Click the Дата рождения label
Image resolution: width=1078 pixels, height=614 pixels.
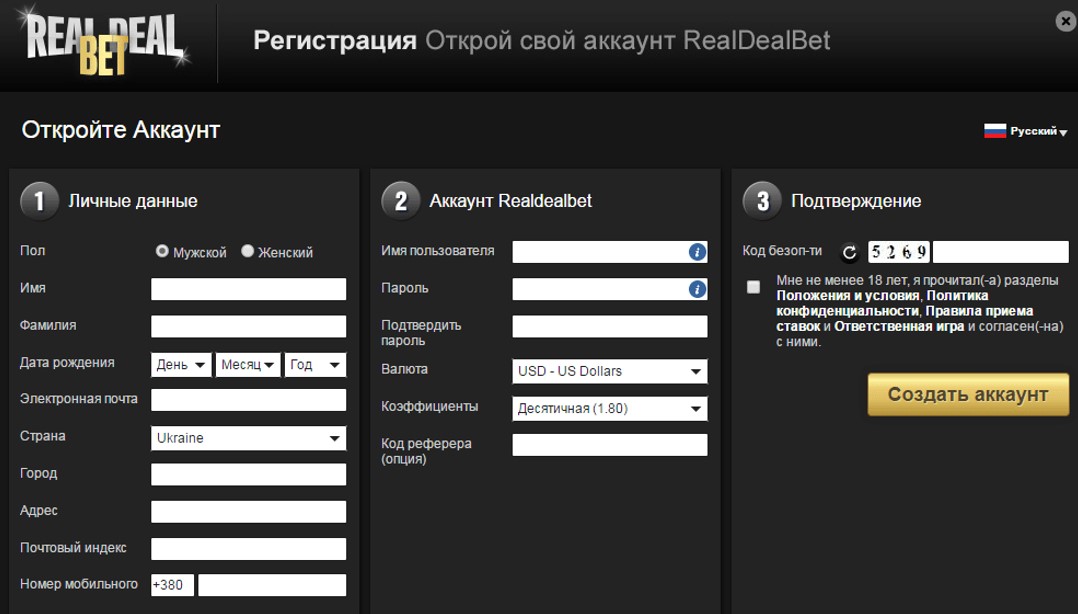click(67, 363)
